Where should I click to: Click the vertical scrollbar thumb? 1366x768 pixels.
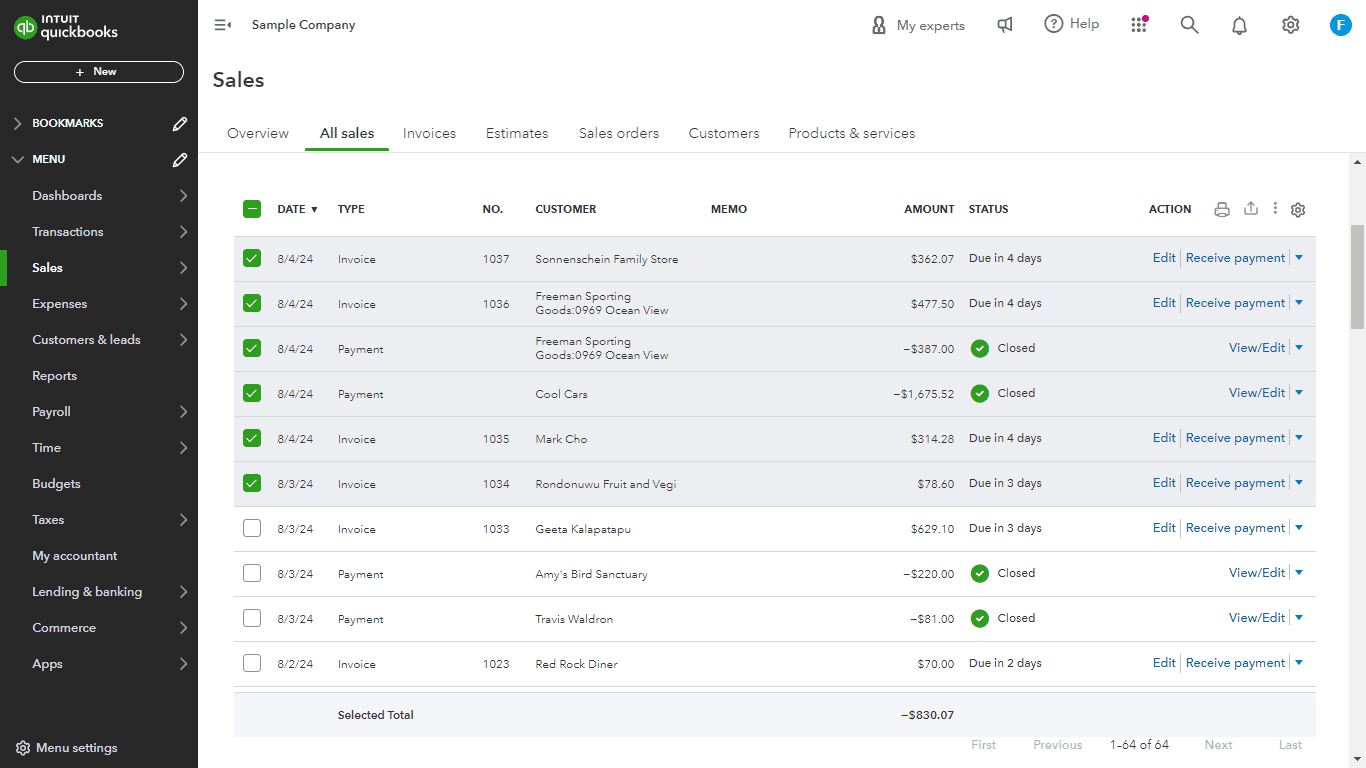coord(1357,277)
